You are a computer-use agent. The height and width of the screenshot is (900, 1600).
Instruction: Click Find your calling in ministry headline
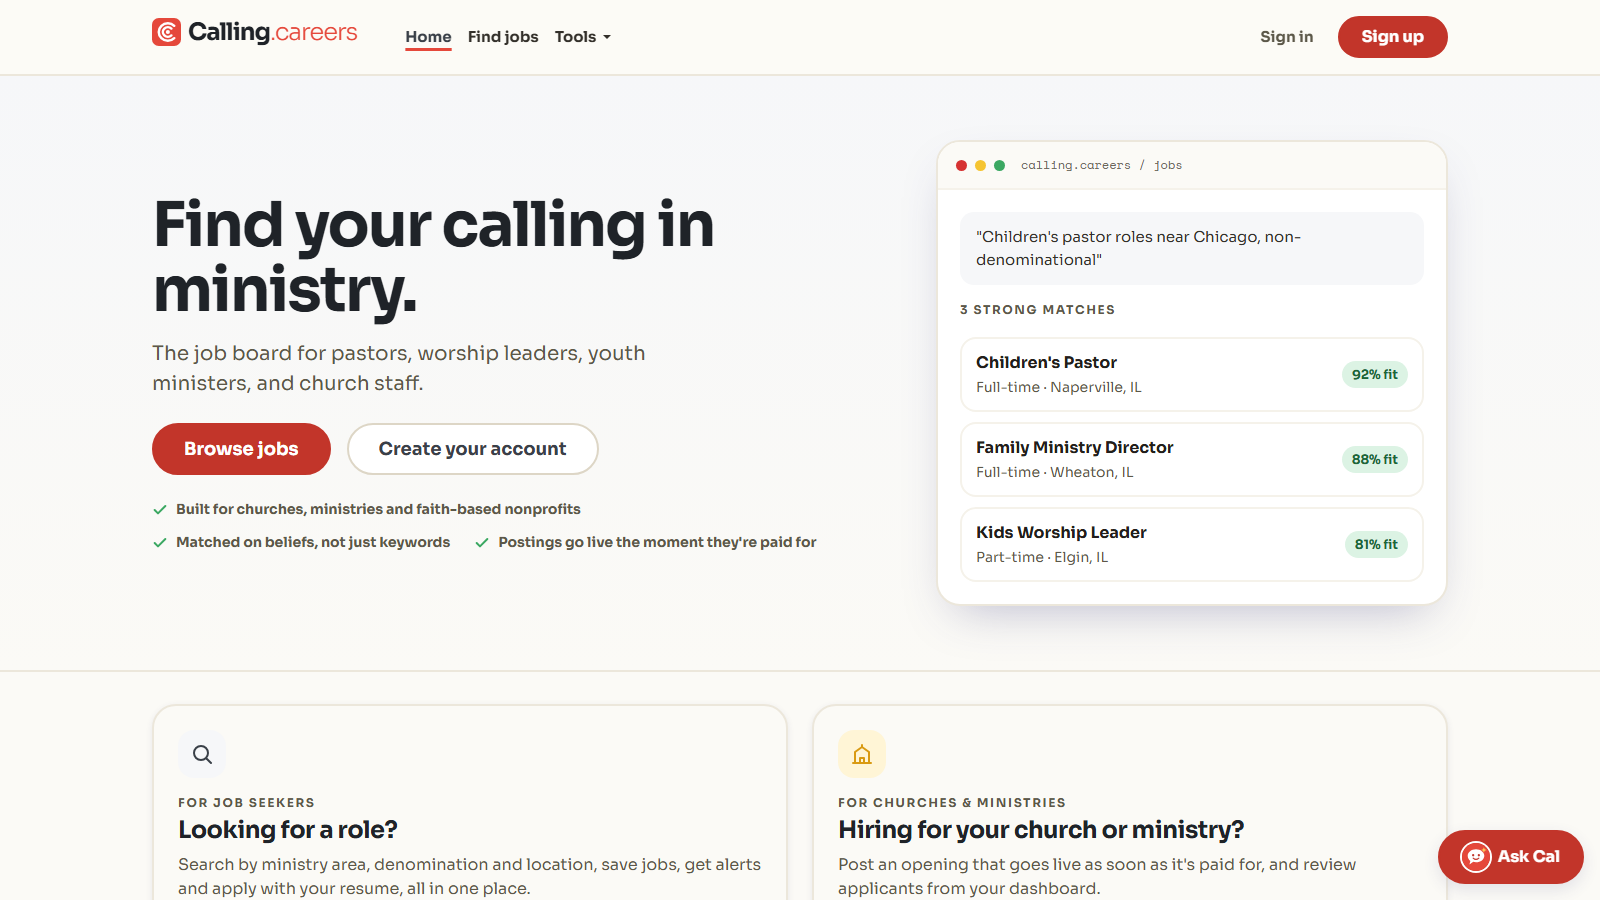point(434,257)
